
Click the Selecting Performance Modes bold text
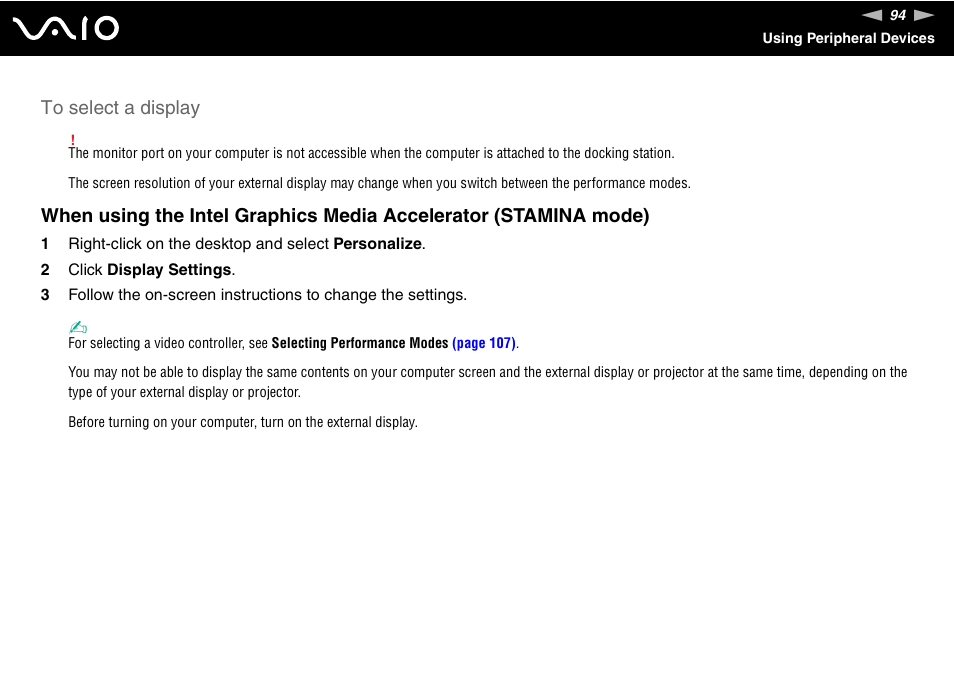[x=360, y=343]
